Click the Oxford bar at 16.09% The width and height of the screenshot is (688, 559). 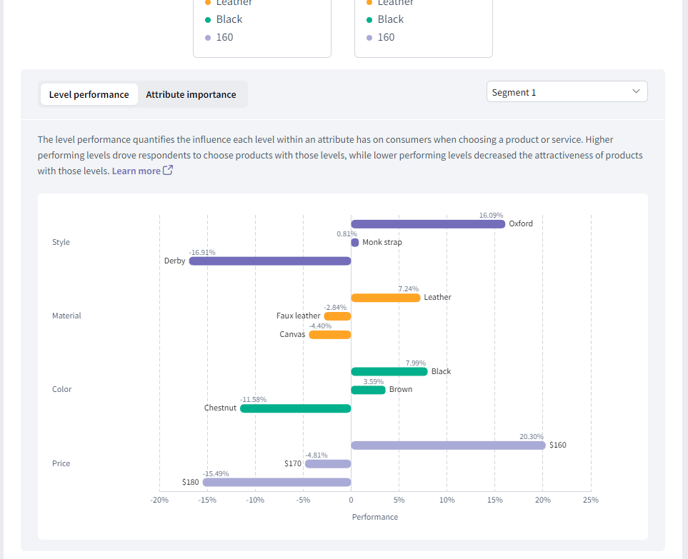pos(428,224)
